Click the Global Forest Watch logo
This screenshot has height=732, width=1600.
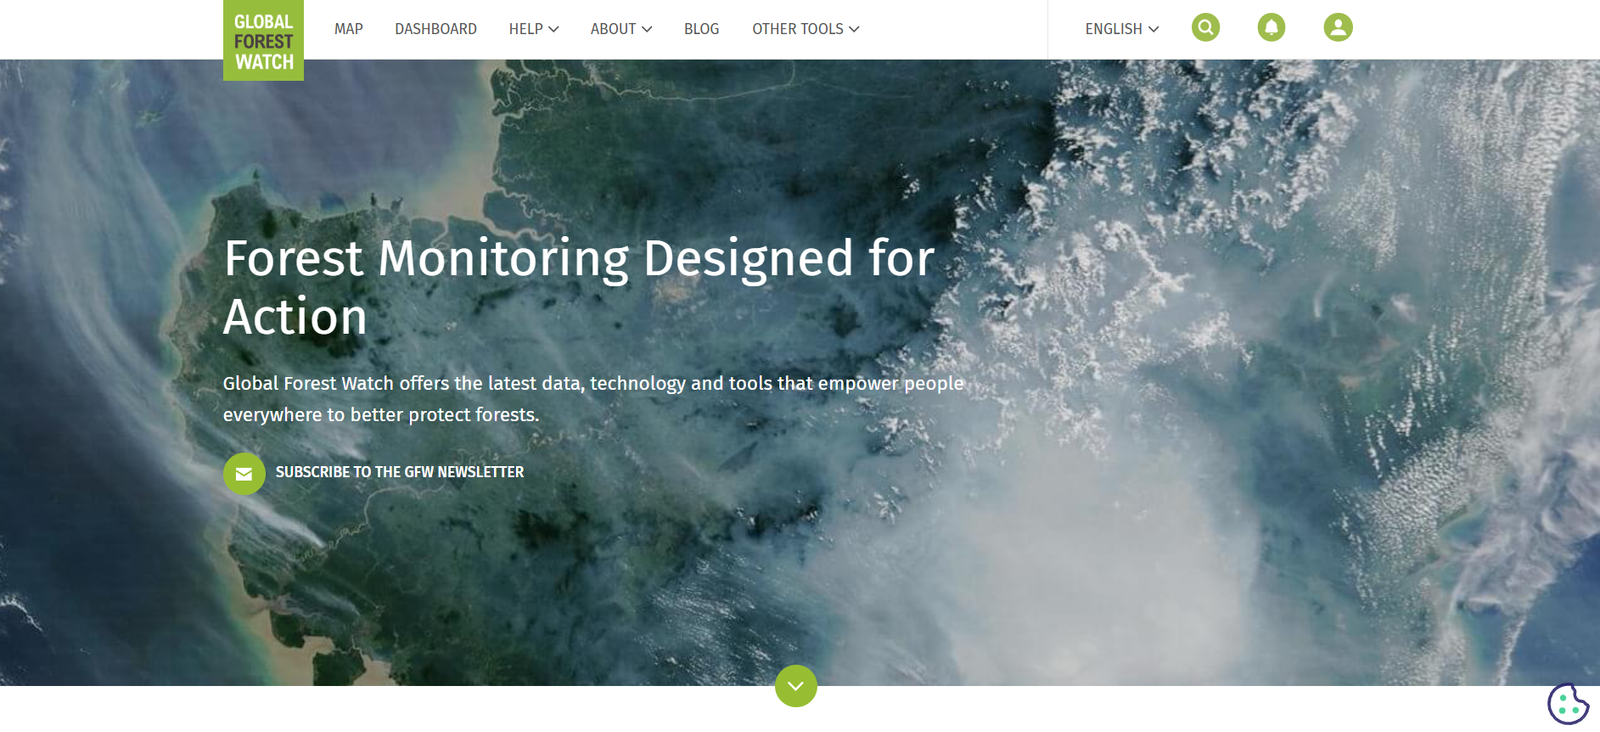[263, 40]
